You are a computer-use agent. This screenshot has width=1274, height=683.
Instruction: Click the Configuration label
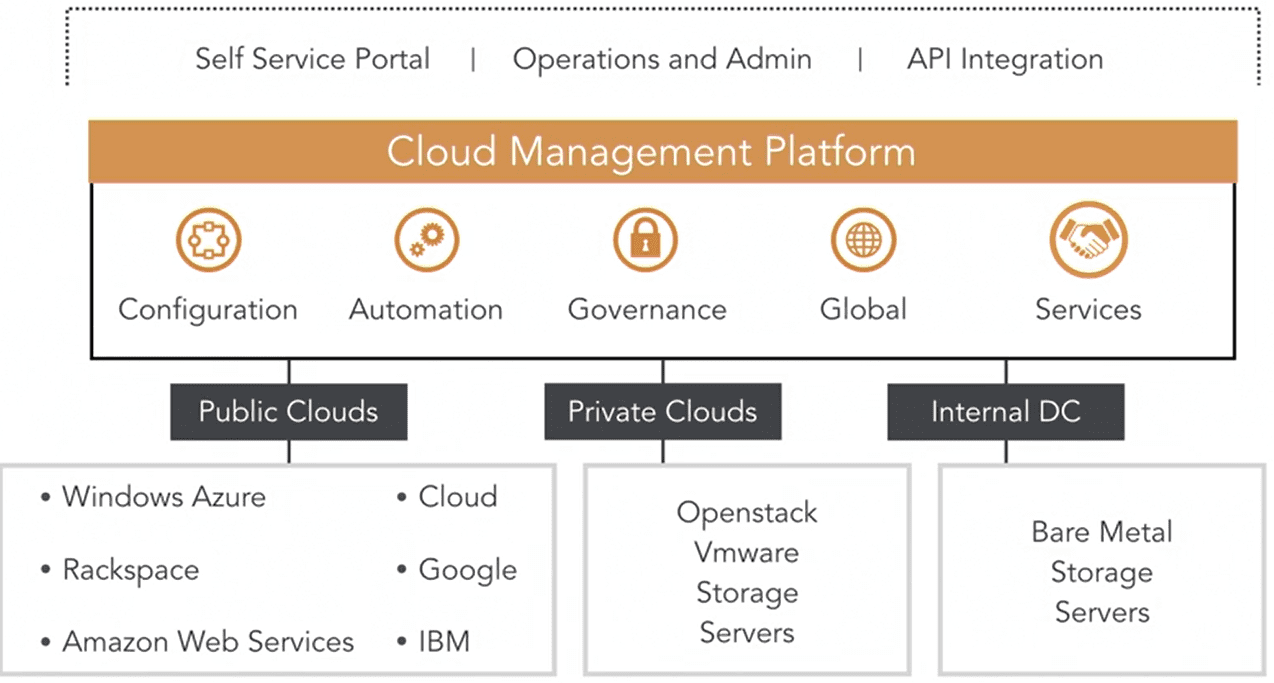point(208,310)
